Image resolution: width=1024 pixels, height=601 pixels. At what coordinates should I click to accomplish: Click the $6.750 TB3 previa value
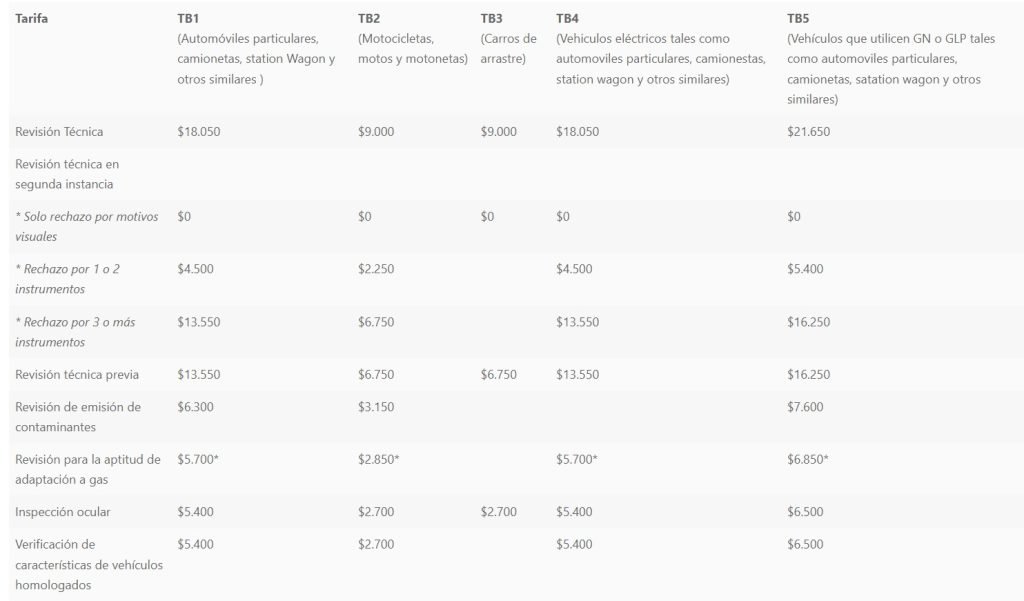pos(498,374)
